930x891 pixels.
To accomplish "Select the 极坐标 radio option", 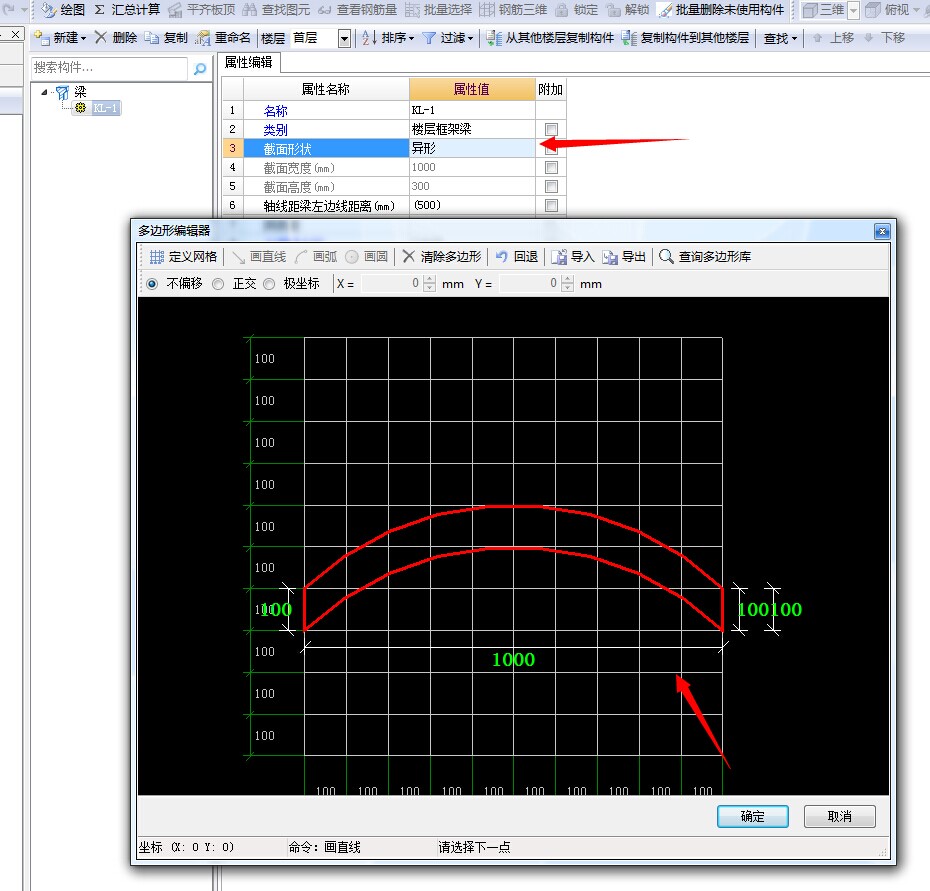I will (269, 284).
